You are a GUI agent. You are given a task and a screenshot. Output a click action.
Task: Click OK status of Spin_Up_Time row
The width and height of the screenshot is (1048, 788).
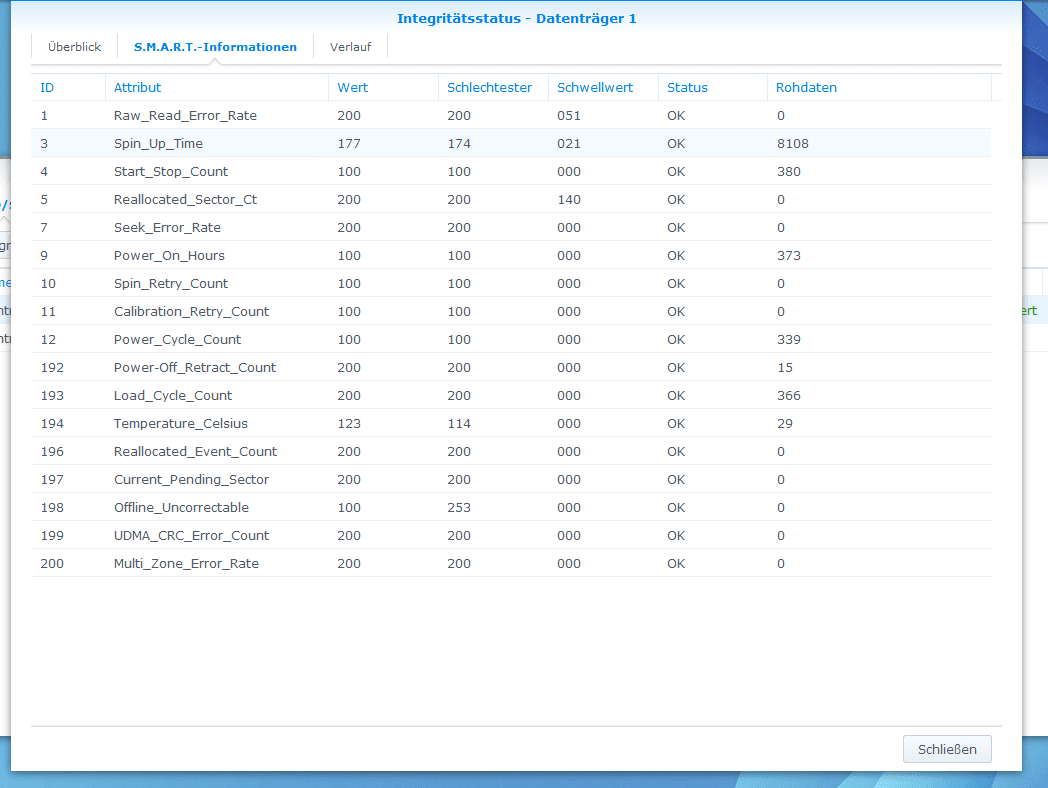(x=676, y=144)
